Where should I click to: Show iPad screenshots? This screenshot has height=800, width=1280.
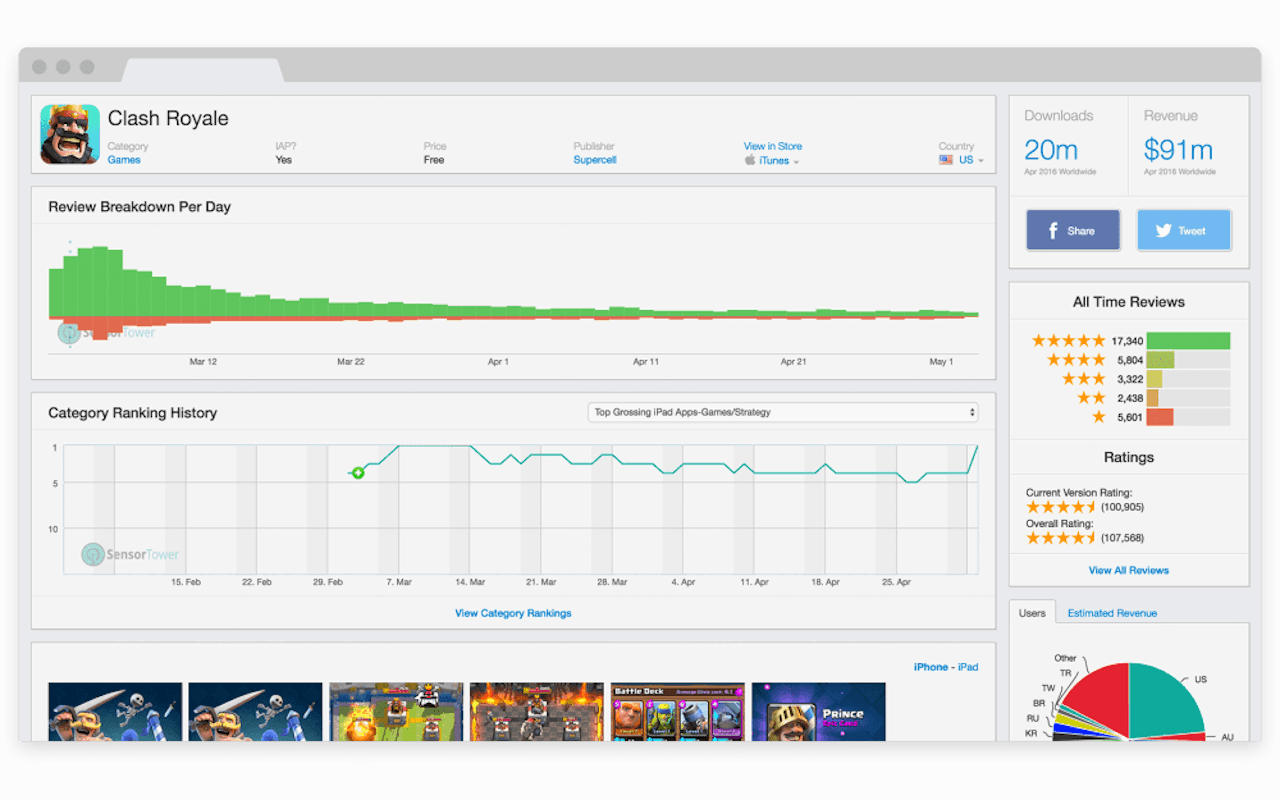(968, 667)
